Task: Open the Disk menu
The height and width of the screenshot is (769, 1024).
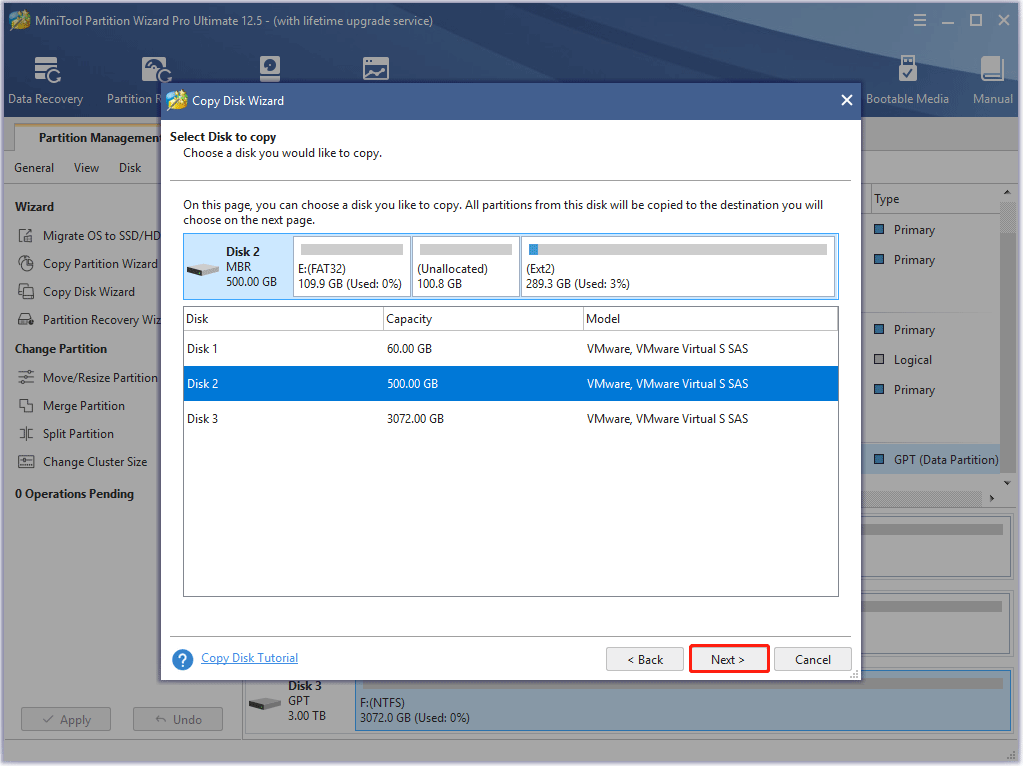Action: [x=129, y=167]
